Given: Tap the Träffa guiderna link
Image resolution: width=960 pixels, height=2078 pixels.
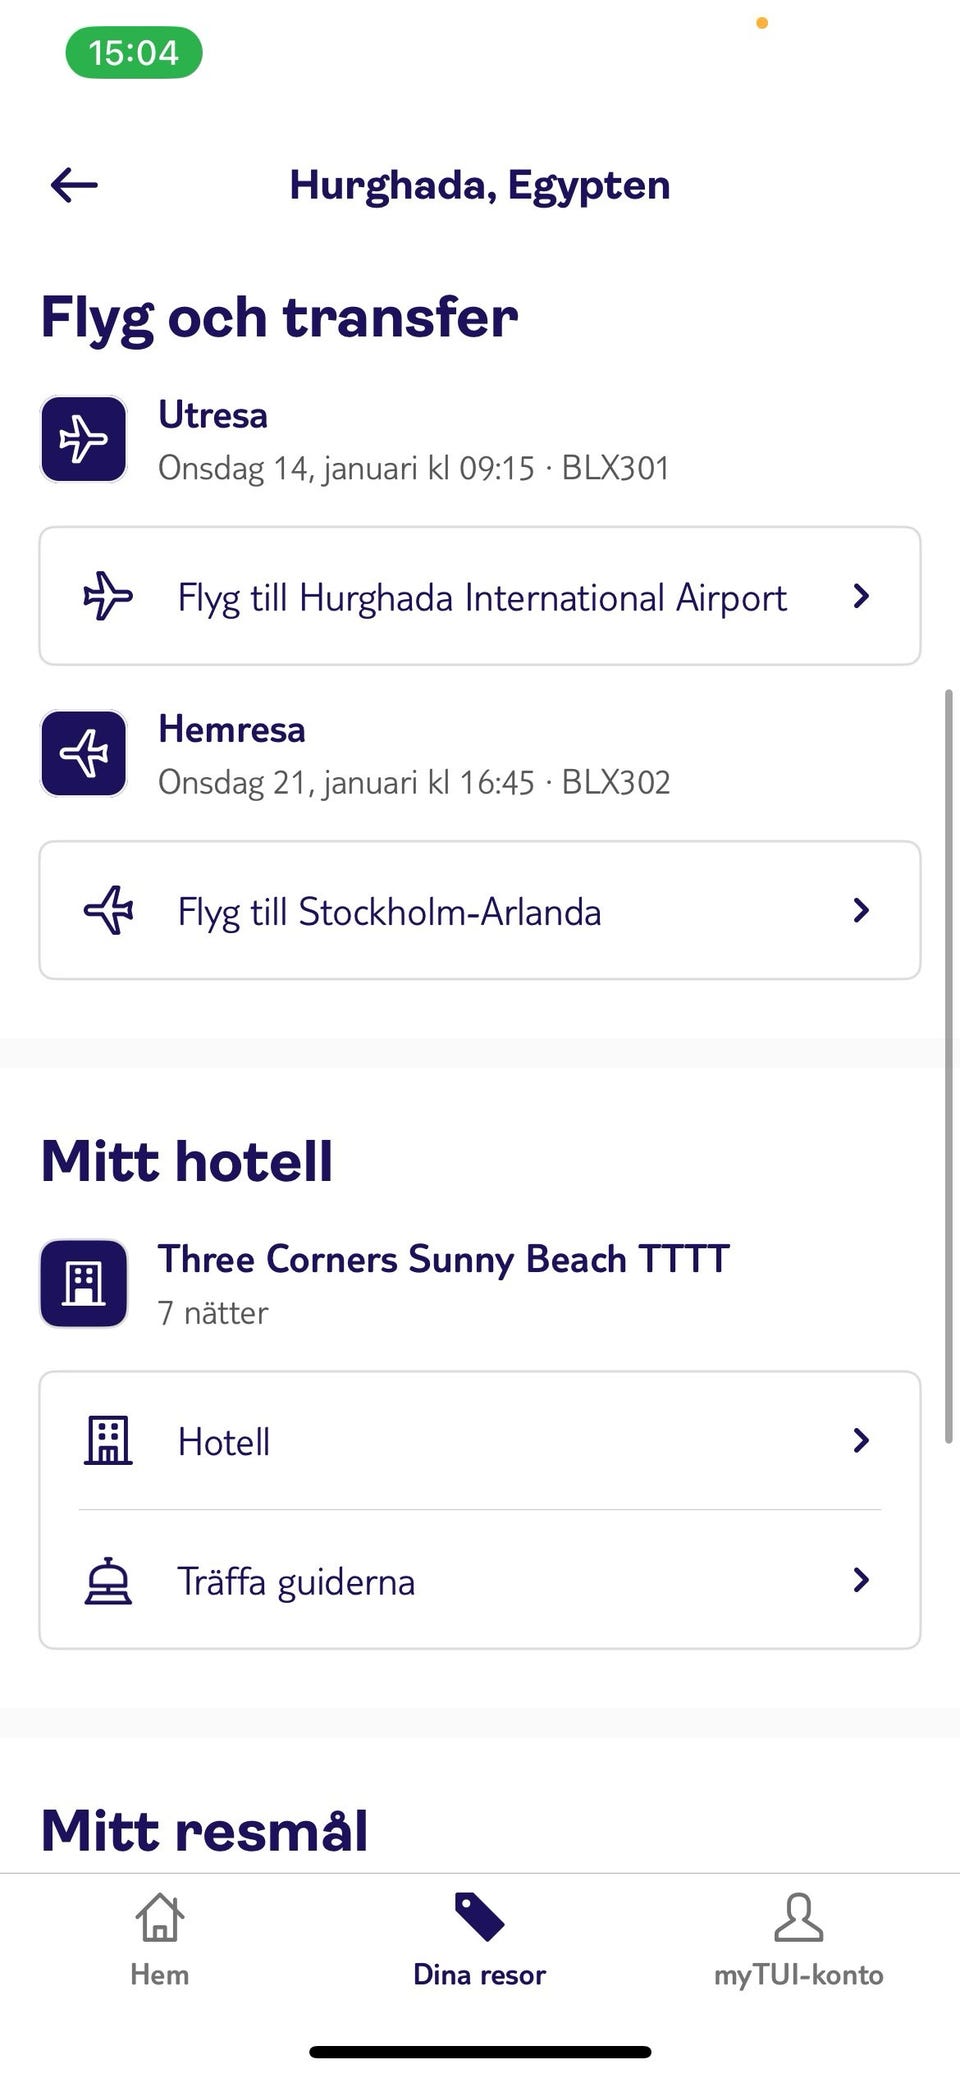Looking at the screenshot, I should (x=296, y=1582).
